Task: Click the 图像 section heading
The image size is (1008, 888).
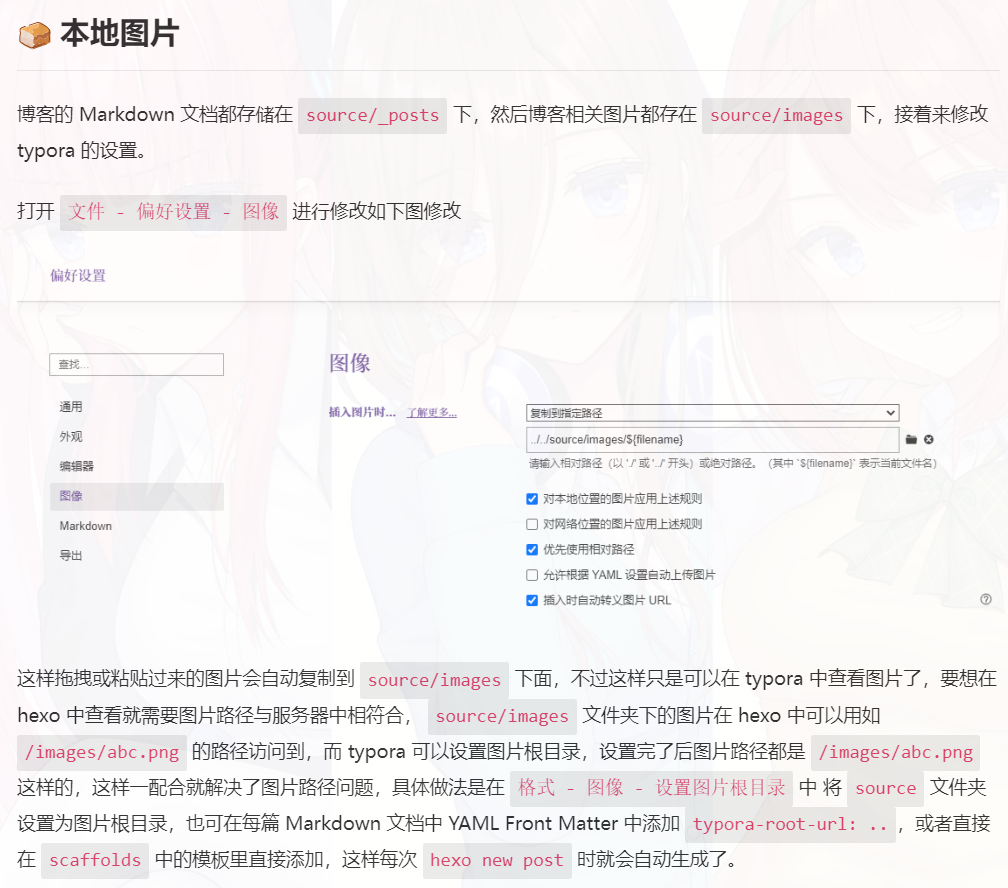Action: [350, 363]
